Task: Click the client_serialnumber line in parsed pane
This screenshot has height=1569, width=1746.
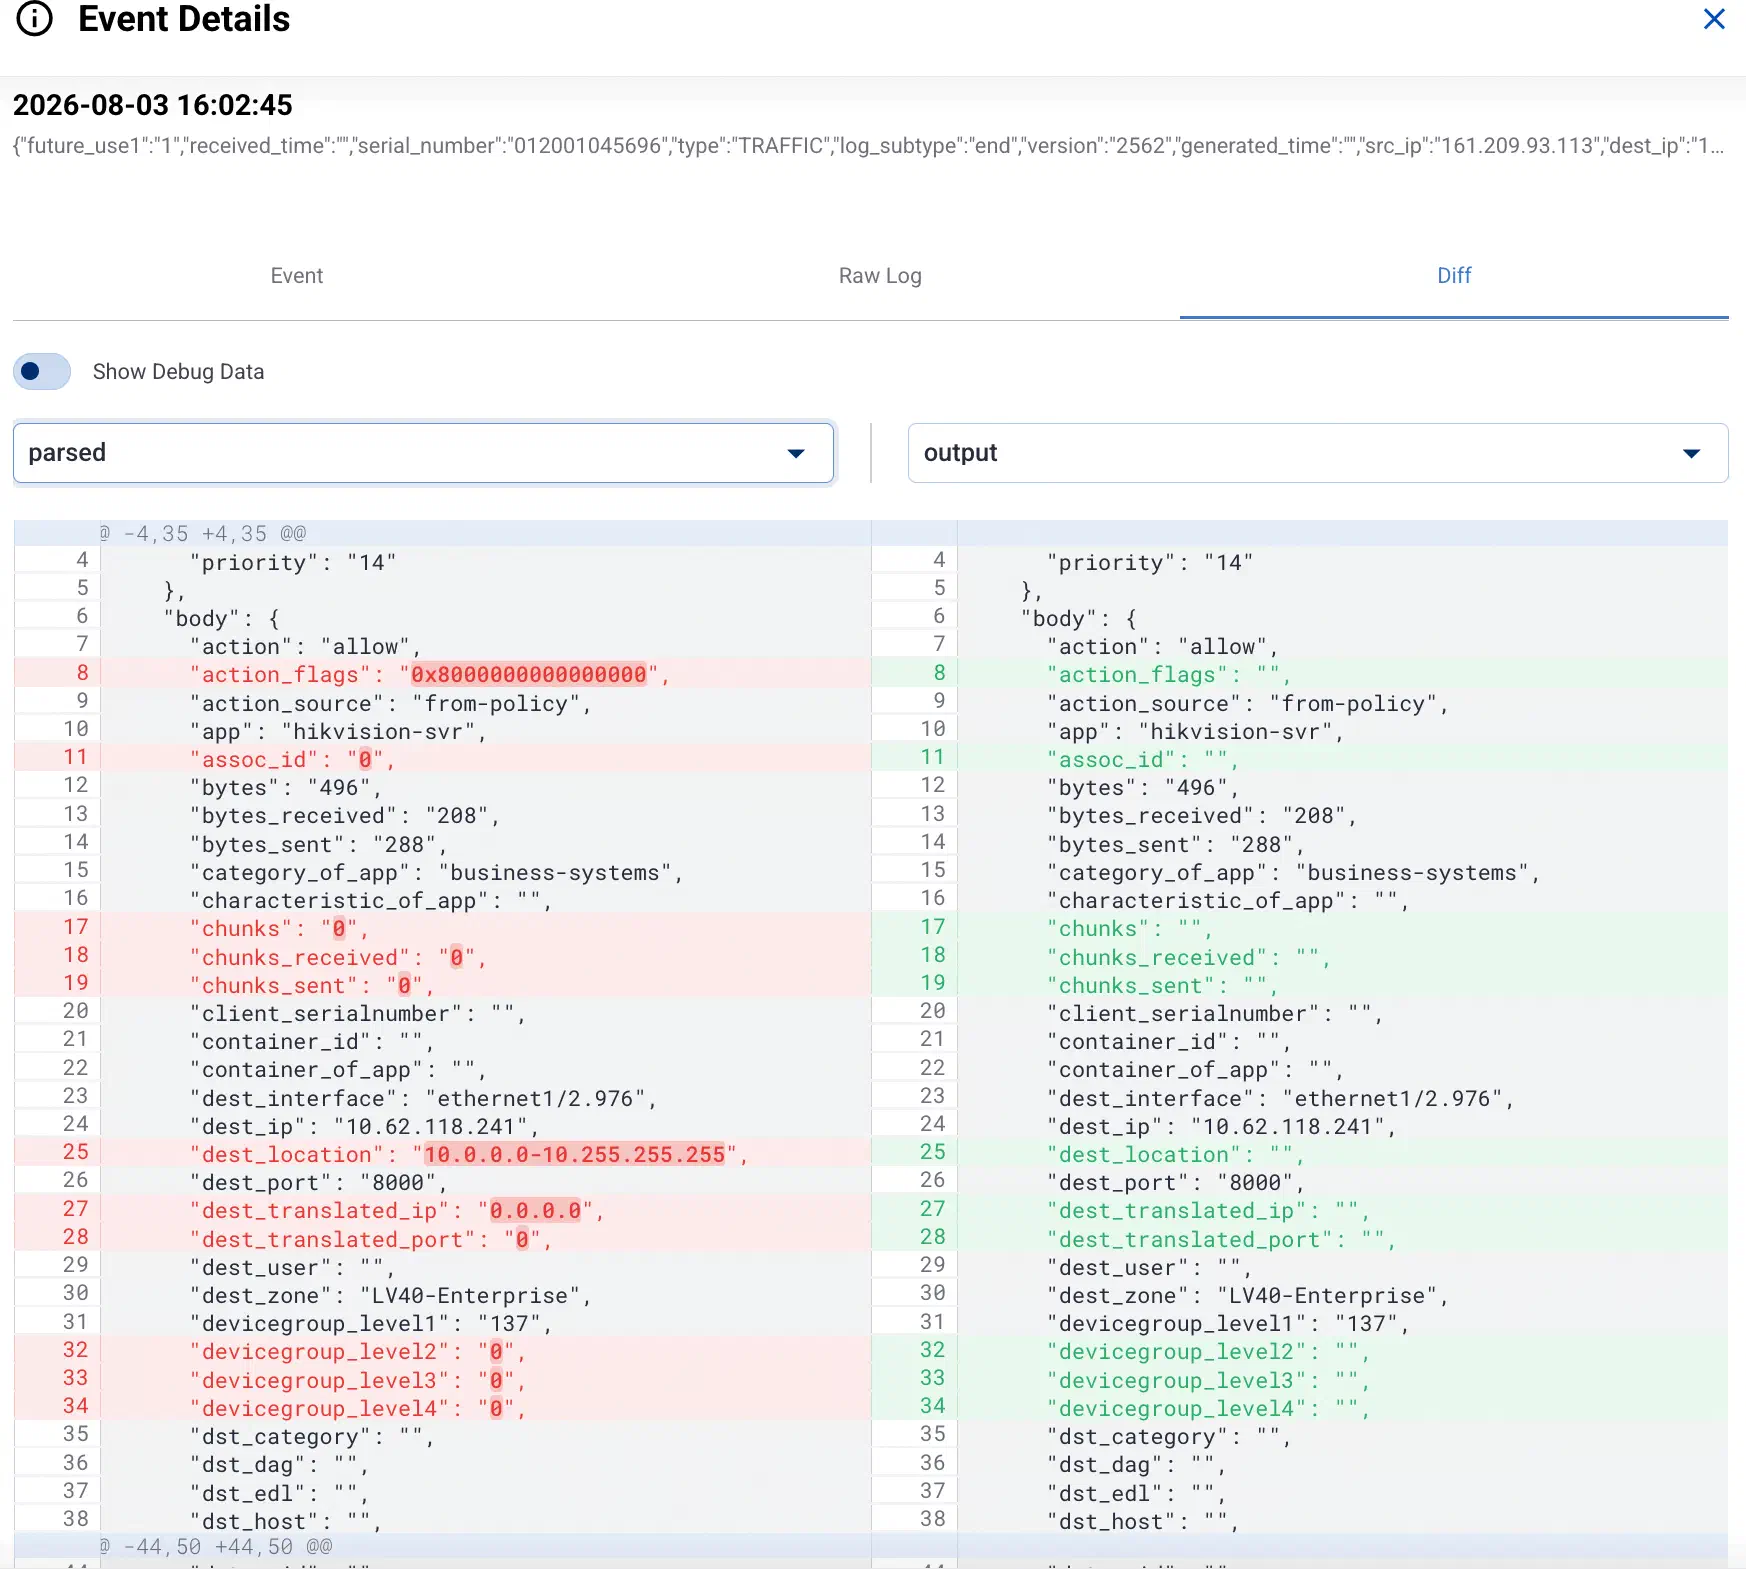Action: coord(442,1013)
